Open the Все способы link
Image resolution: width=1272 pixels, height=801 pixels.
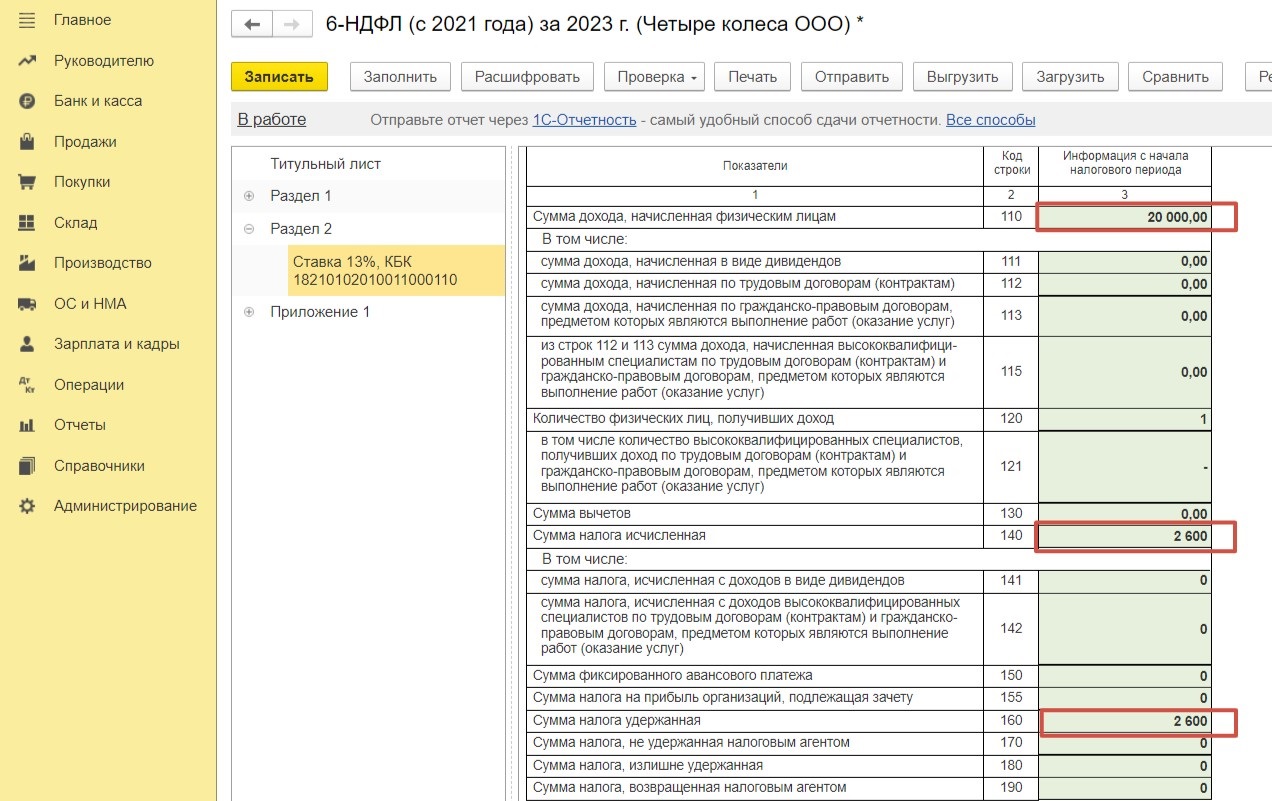point(991,120)
